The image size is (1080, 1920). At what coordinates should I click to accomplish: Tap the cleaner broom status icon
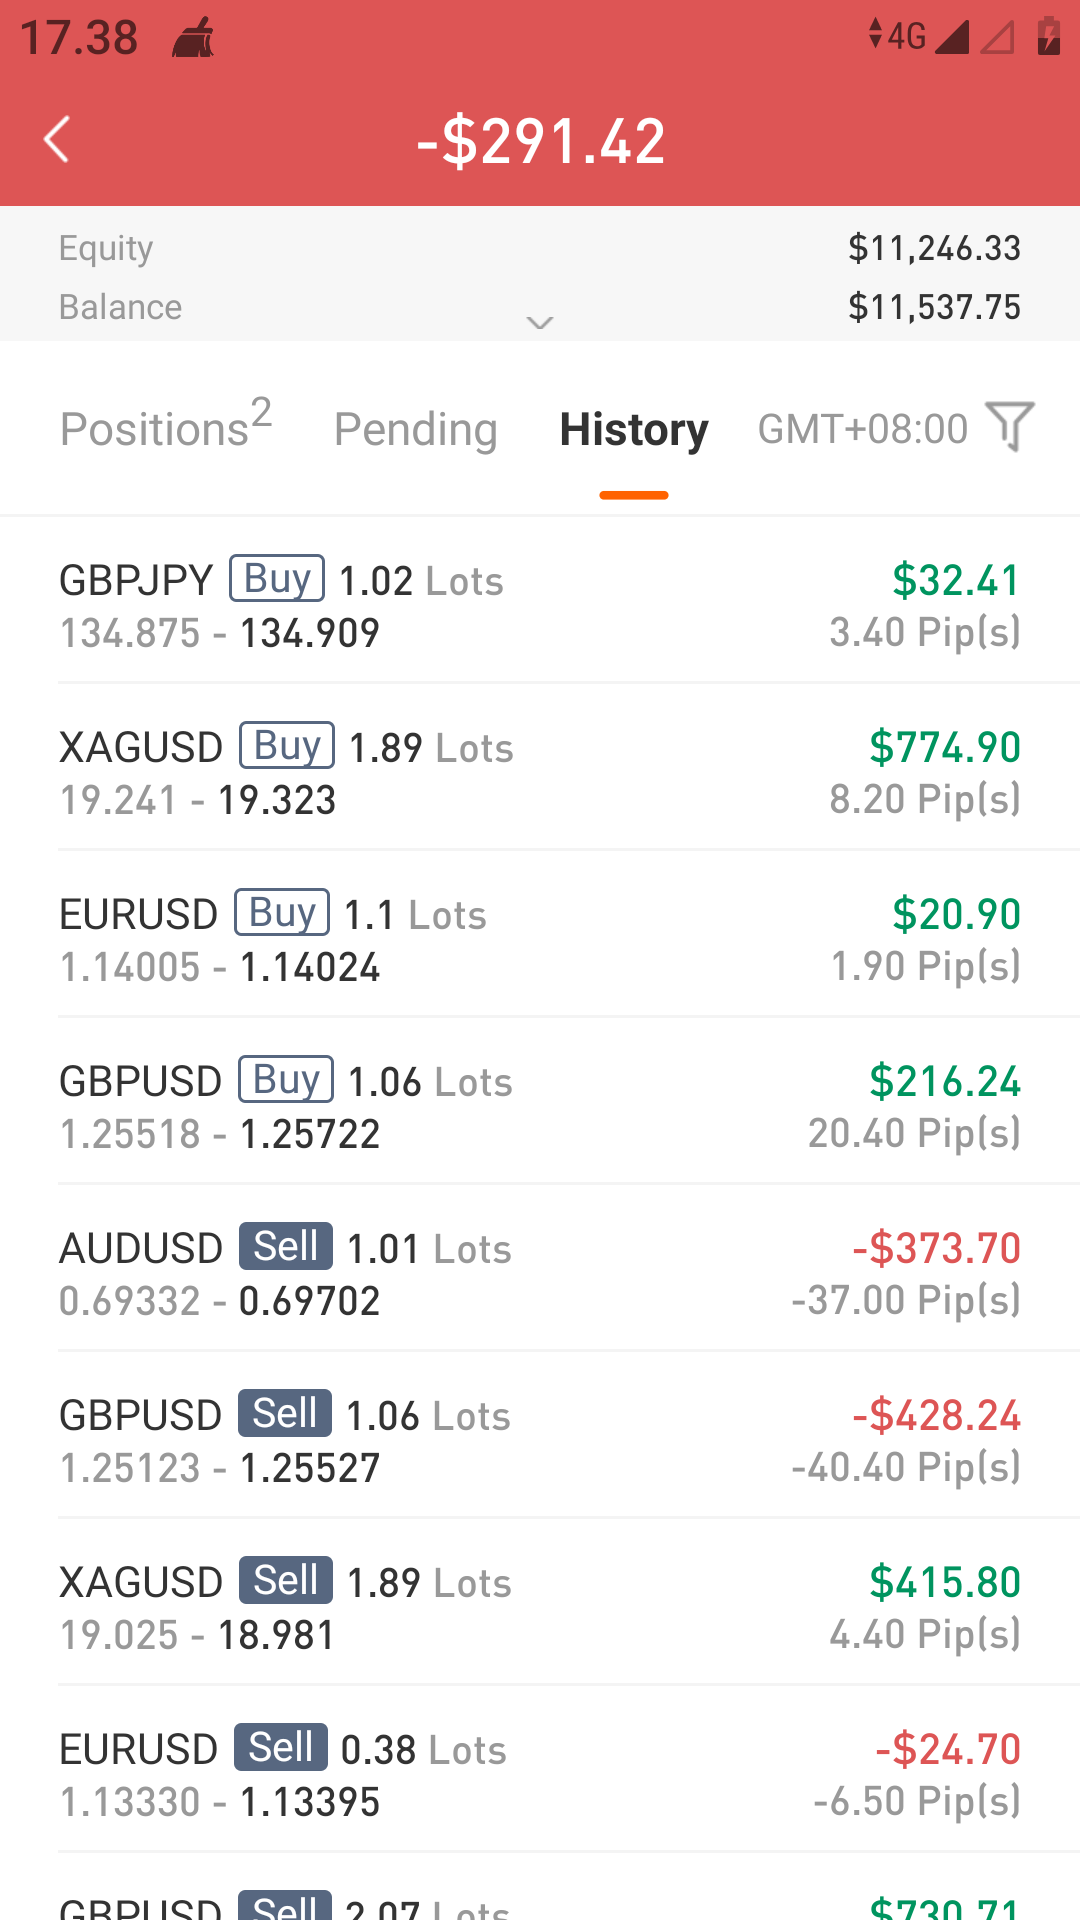tap(193, 38)
